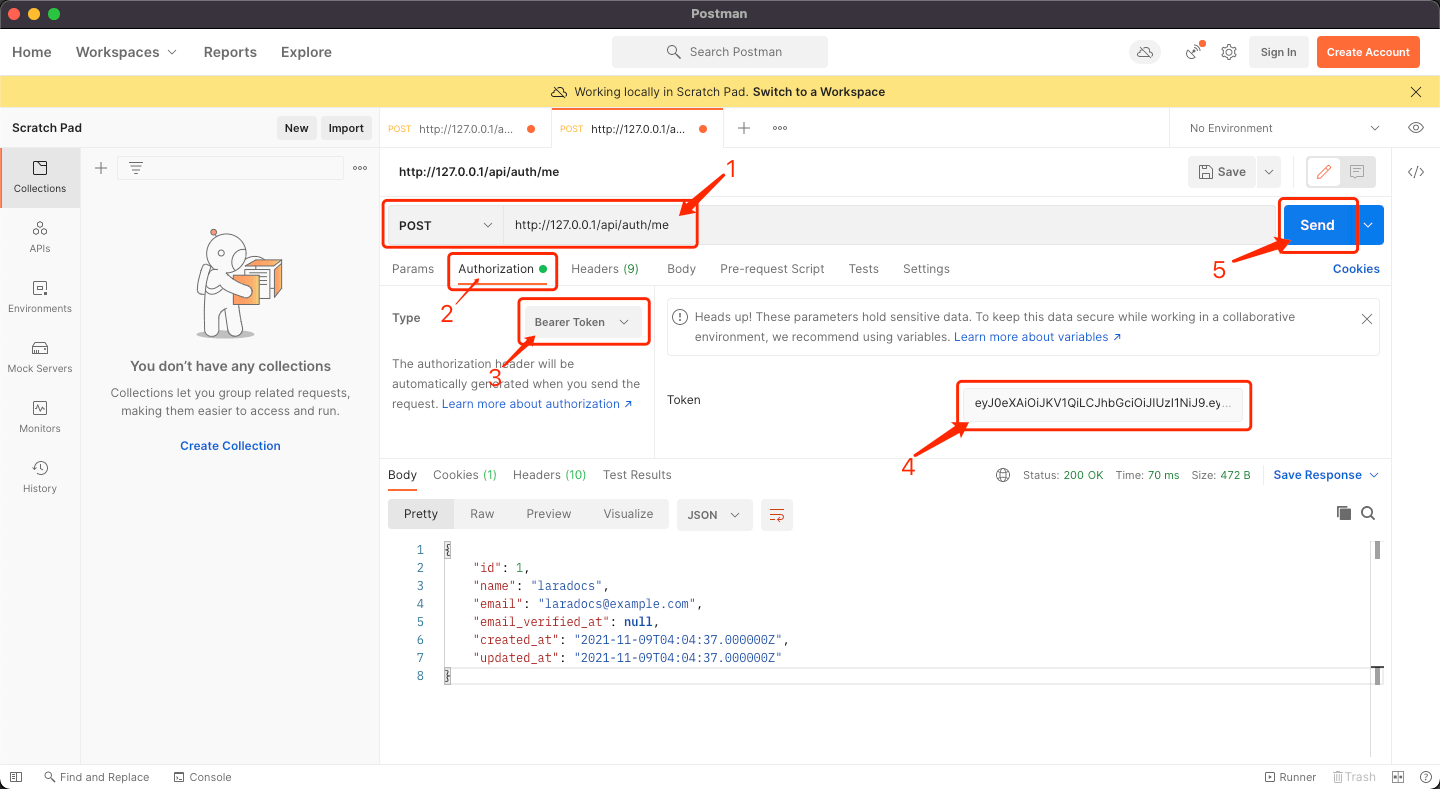Viewport: 1440px width, 789px height.
Task: Select the response Cookies (1) tab
Action: click(x=465, y=475)
